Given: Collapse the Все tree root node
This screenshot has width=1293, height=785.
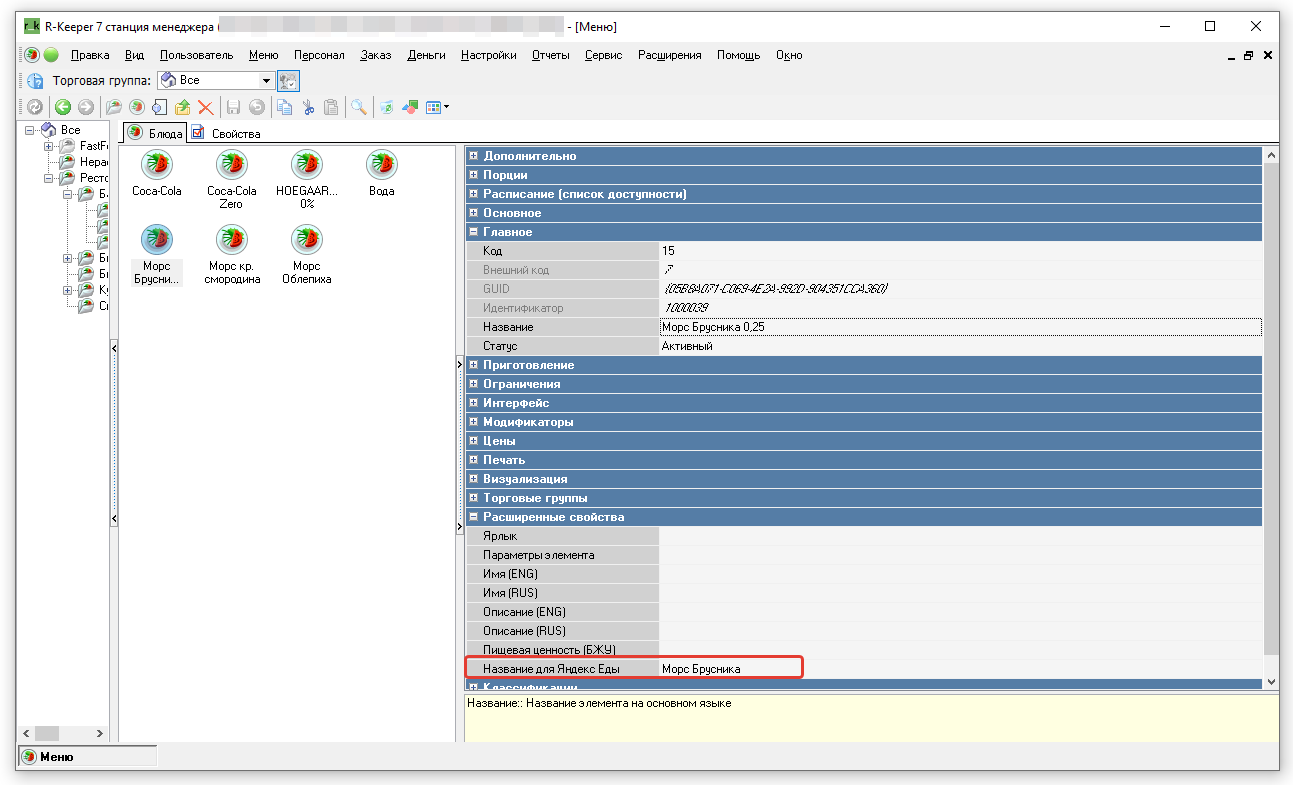Looking at the screenshot, I should [30, 130].
